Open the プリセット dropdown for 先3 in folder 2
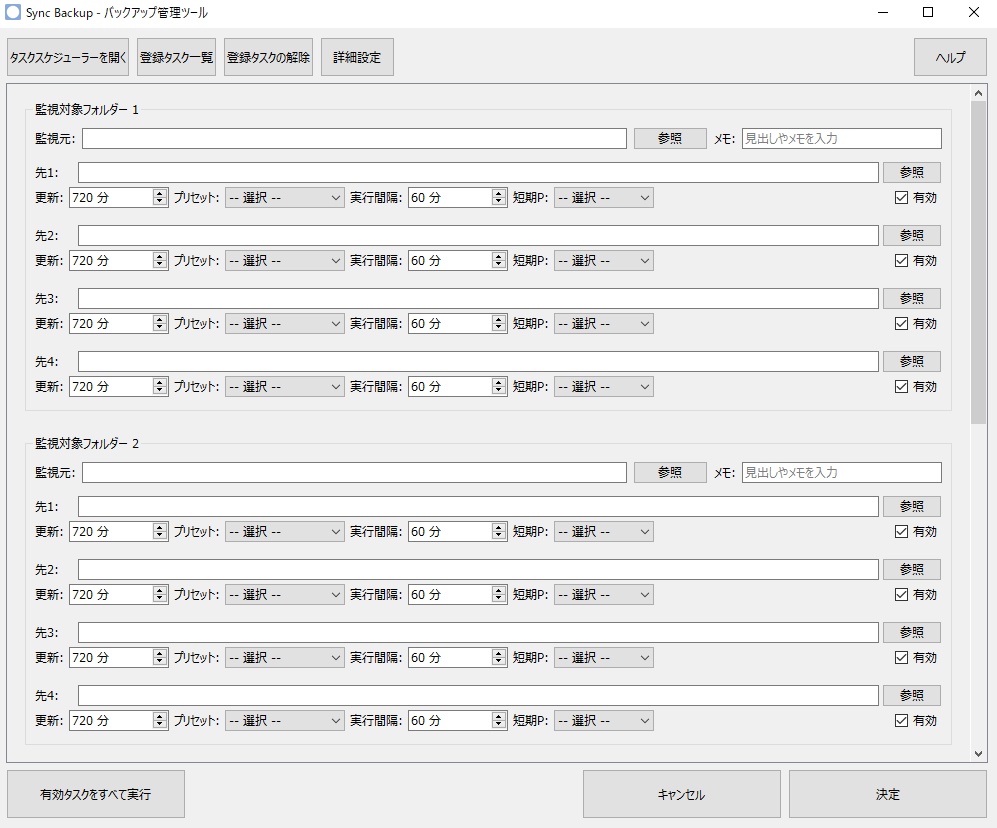The width and height of the screenshot is (997, 828). [283, 657]
